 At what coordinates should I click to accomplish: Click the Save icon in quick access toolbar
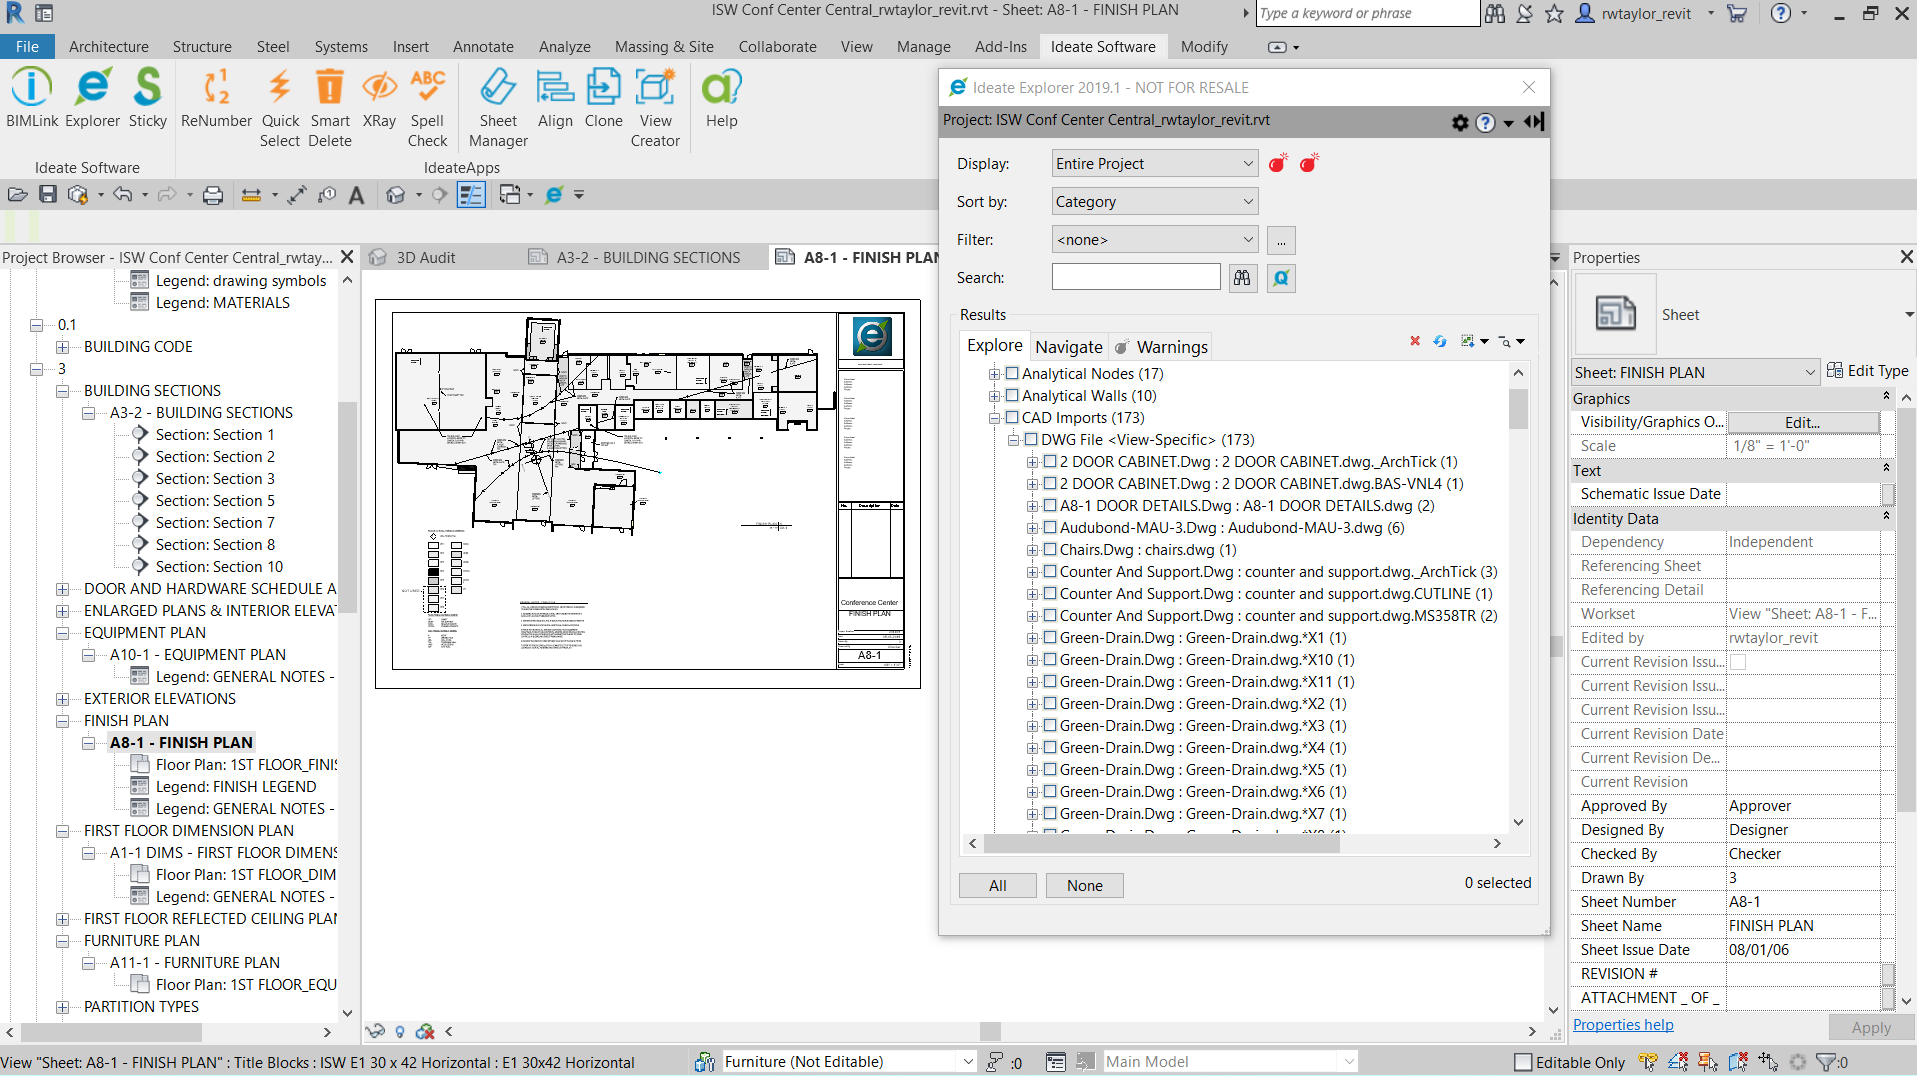click(47, 195)
